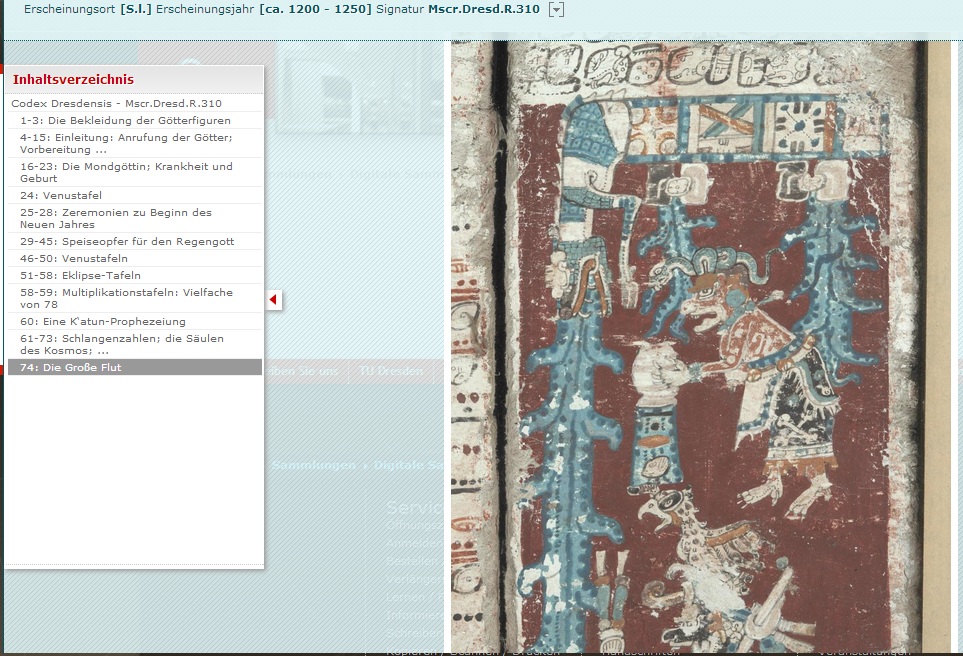Jump to 60: Eine K'atun-Prophezeiung
The image size is (963, 656).
pyautogui.click(x=103, y=321)
